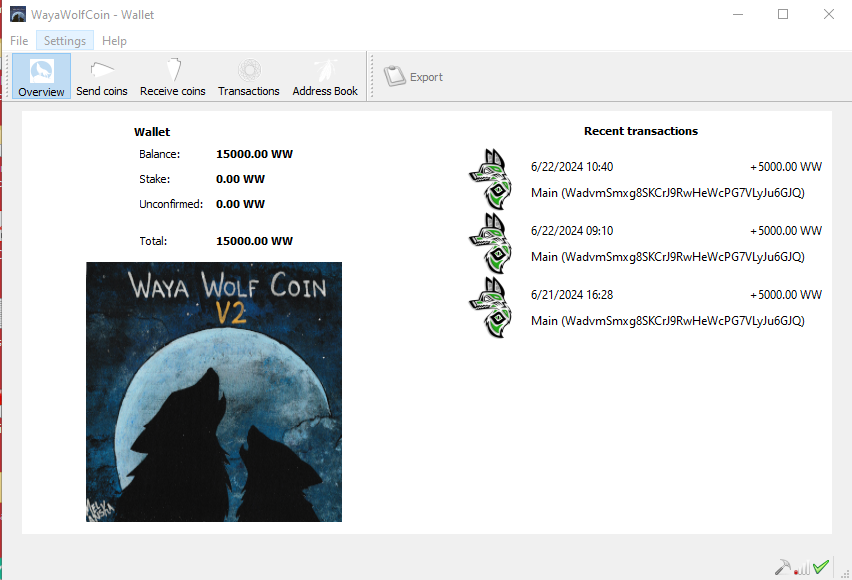
Task: Click Main address under 10:40 transaction
Action: [x=668, y=193]
